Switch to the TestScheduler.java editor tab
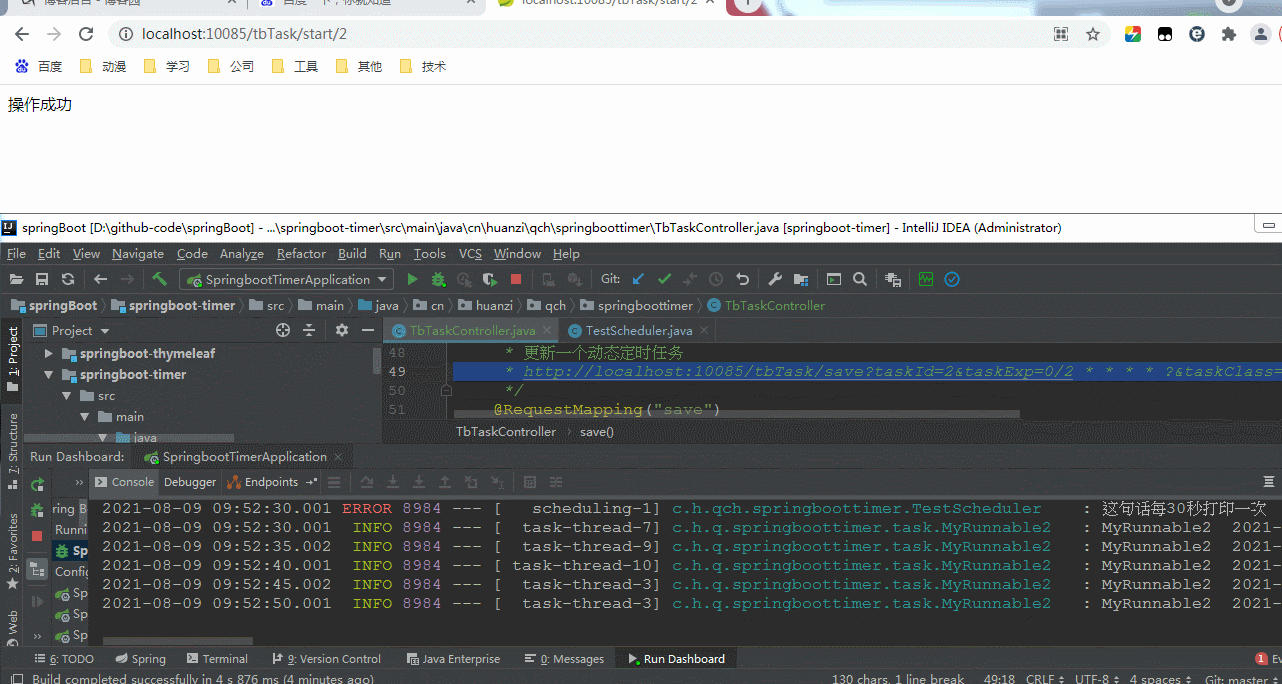This screenshot has width=1282, height=684. (x=638, y=330)
